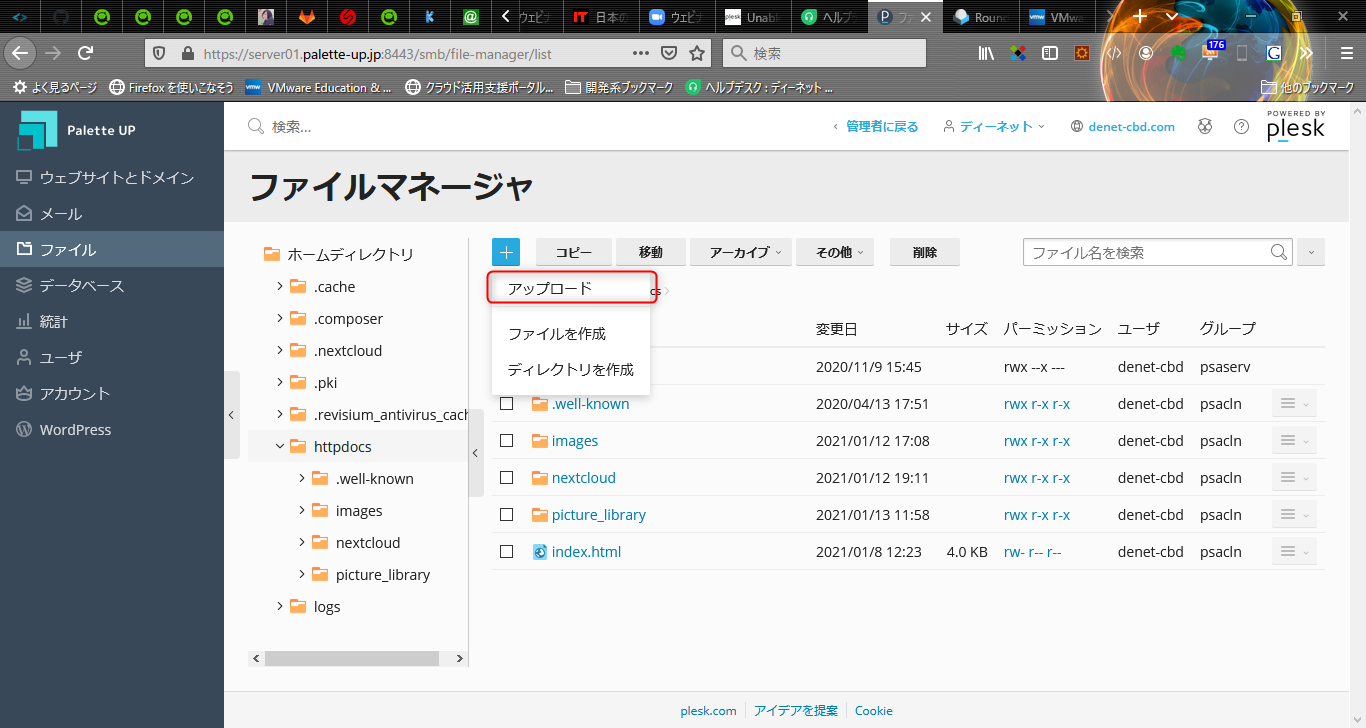Click アイデアを提案 footer link
This screenshot has width=1366, height=728.
796,711
